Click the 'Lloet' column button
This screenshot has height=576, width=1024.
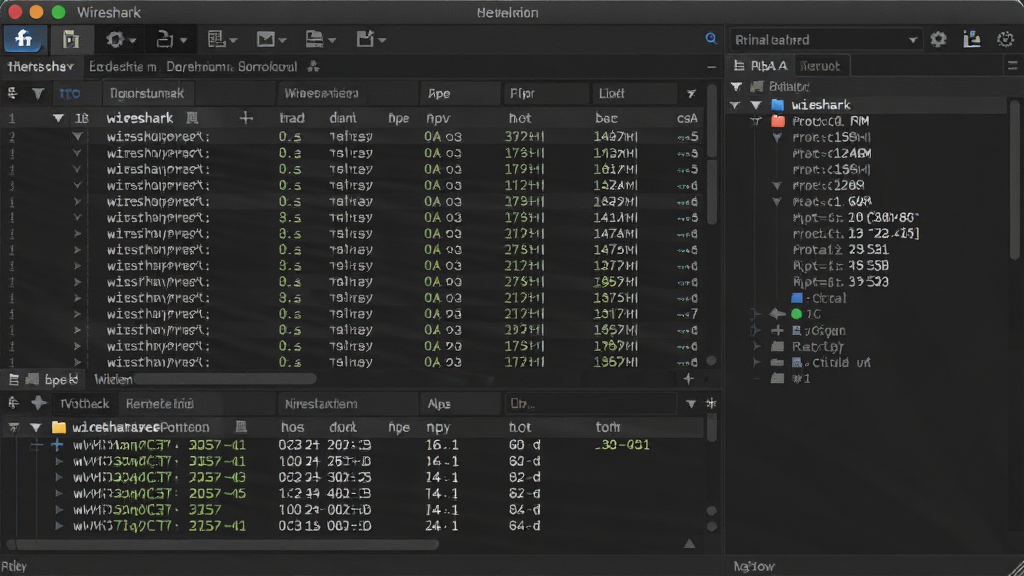[x=633, y=93]
